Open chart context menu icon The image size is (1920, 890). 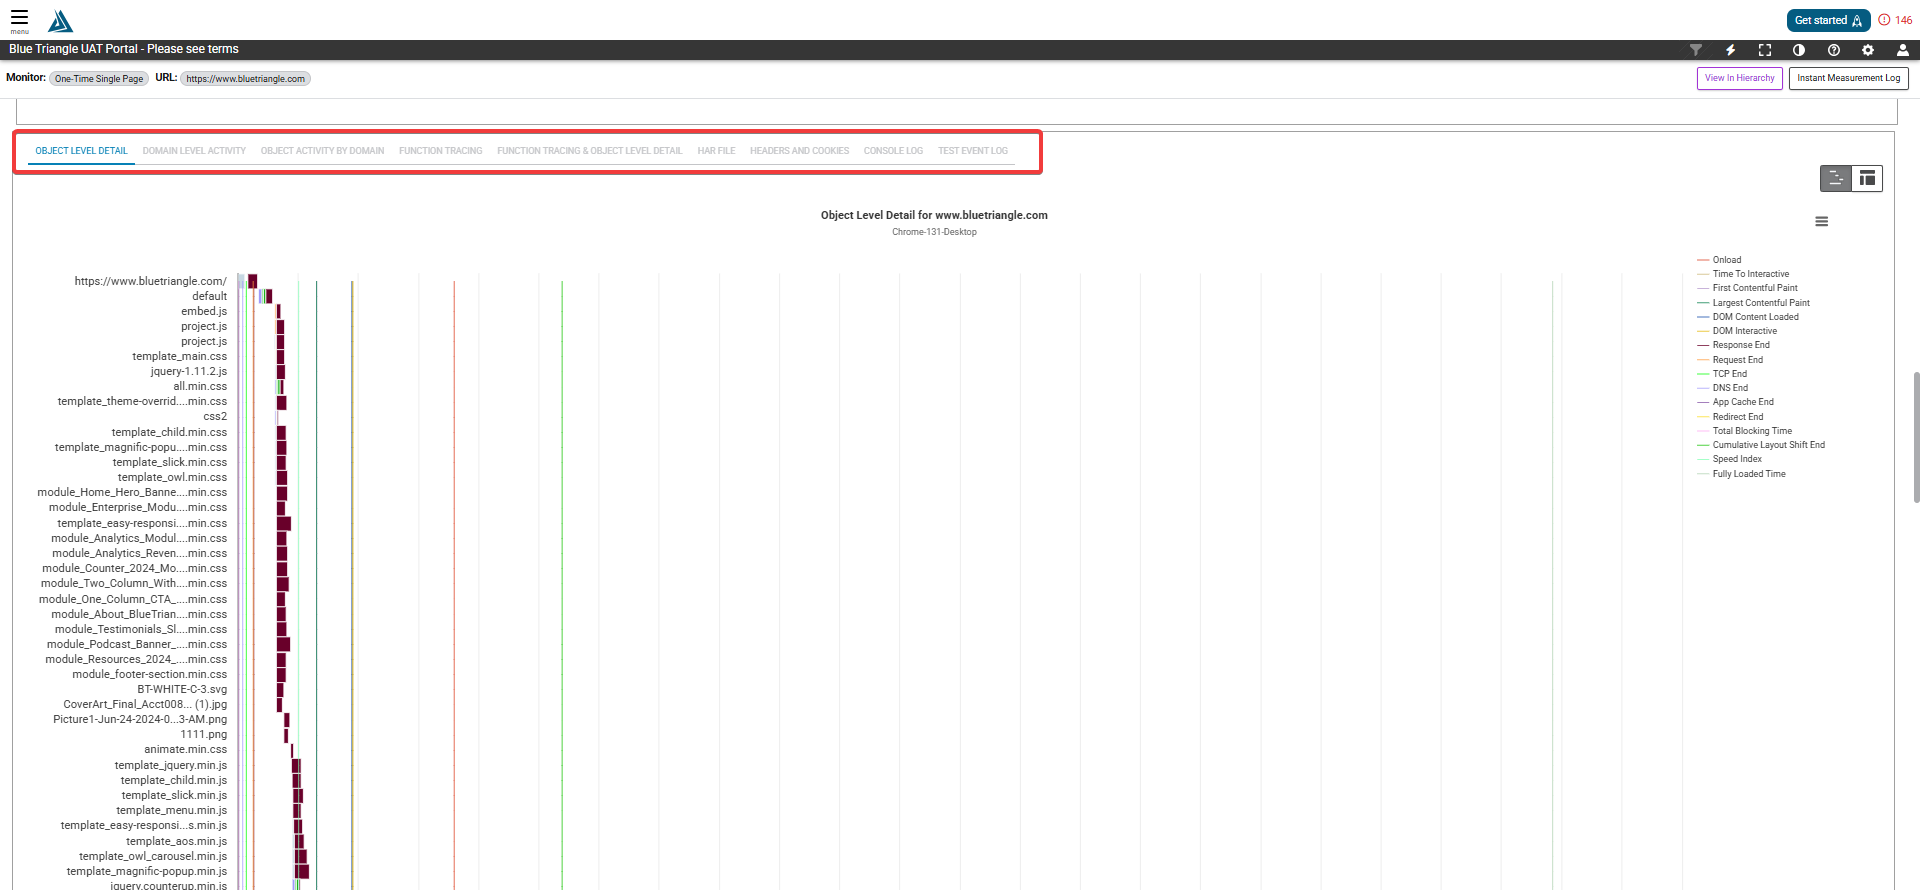point(1821,222)
